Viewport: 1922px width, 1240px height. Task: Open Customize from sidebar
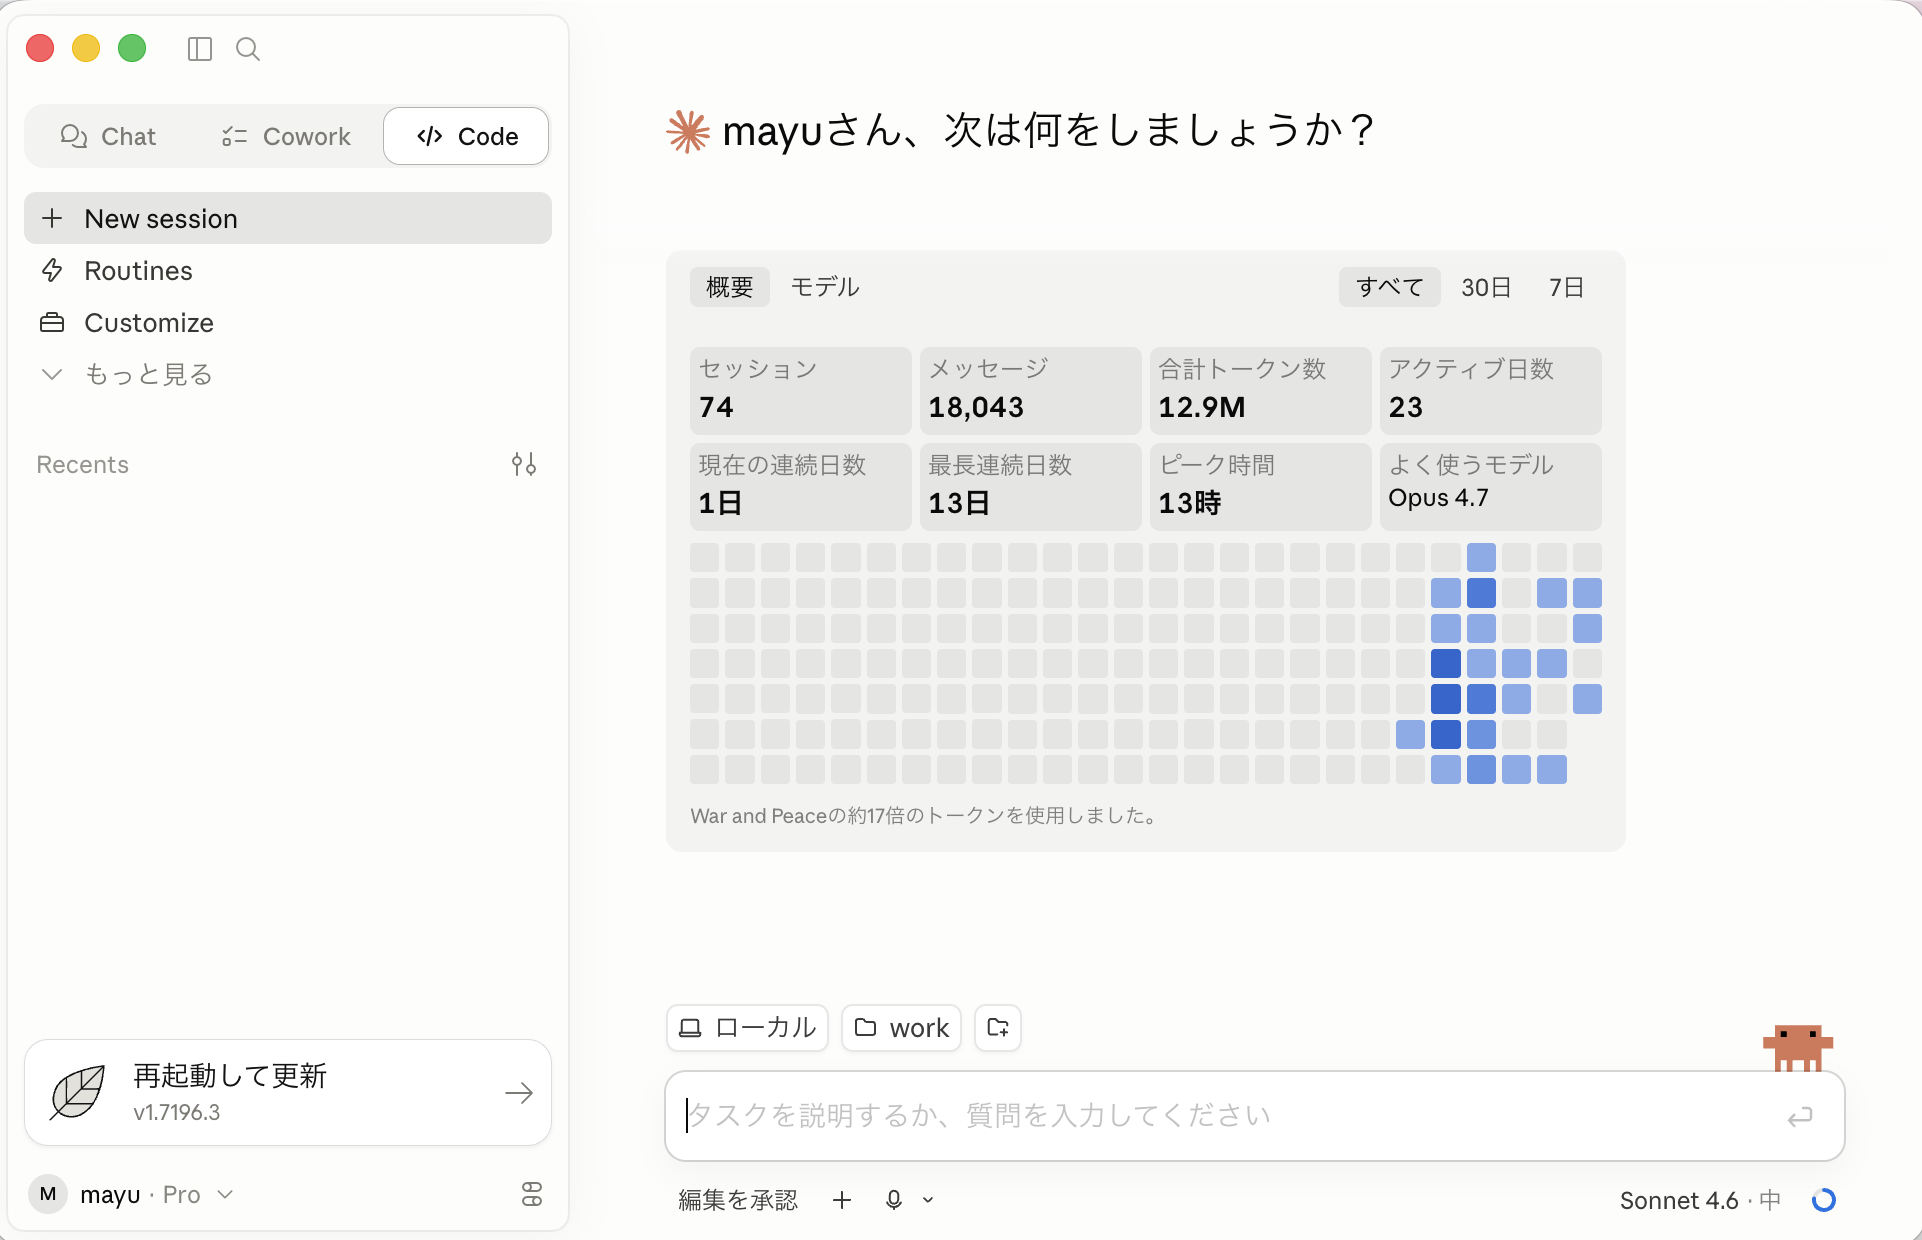point(288,322)
